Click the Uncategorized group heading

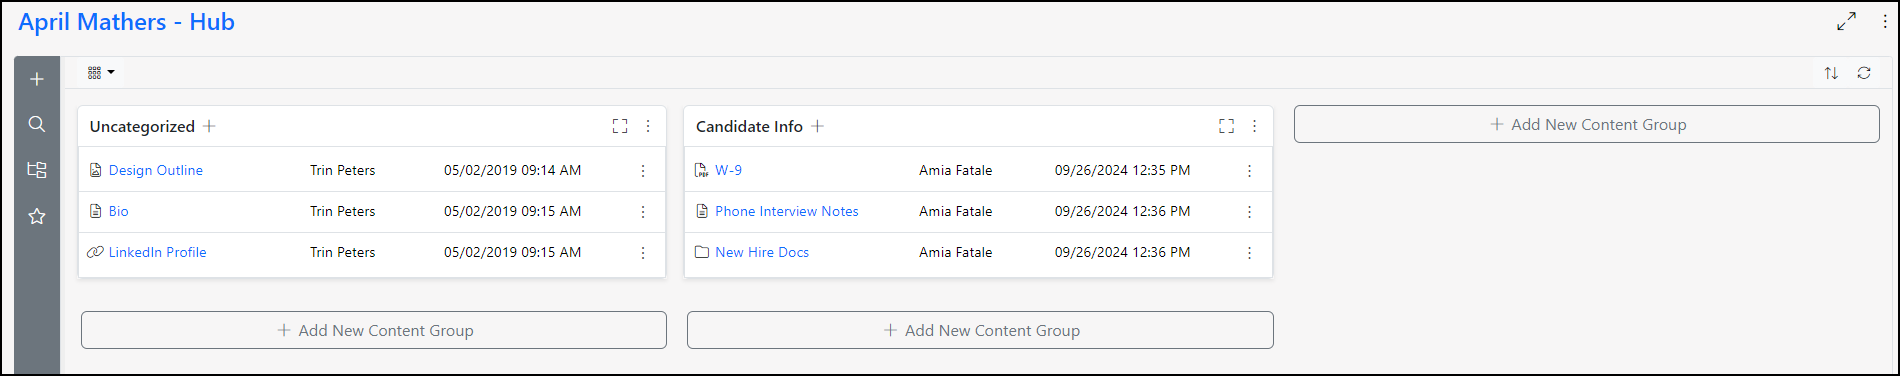pos(142,126)
